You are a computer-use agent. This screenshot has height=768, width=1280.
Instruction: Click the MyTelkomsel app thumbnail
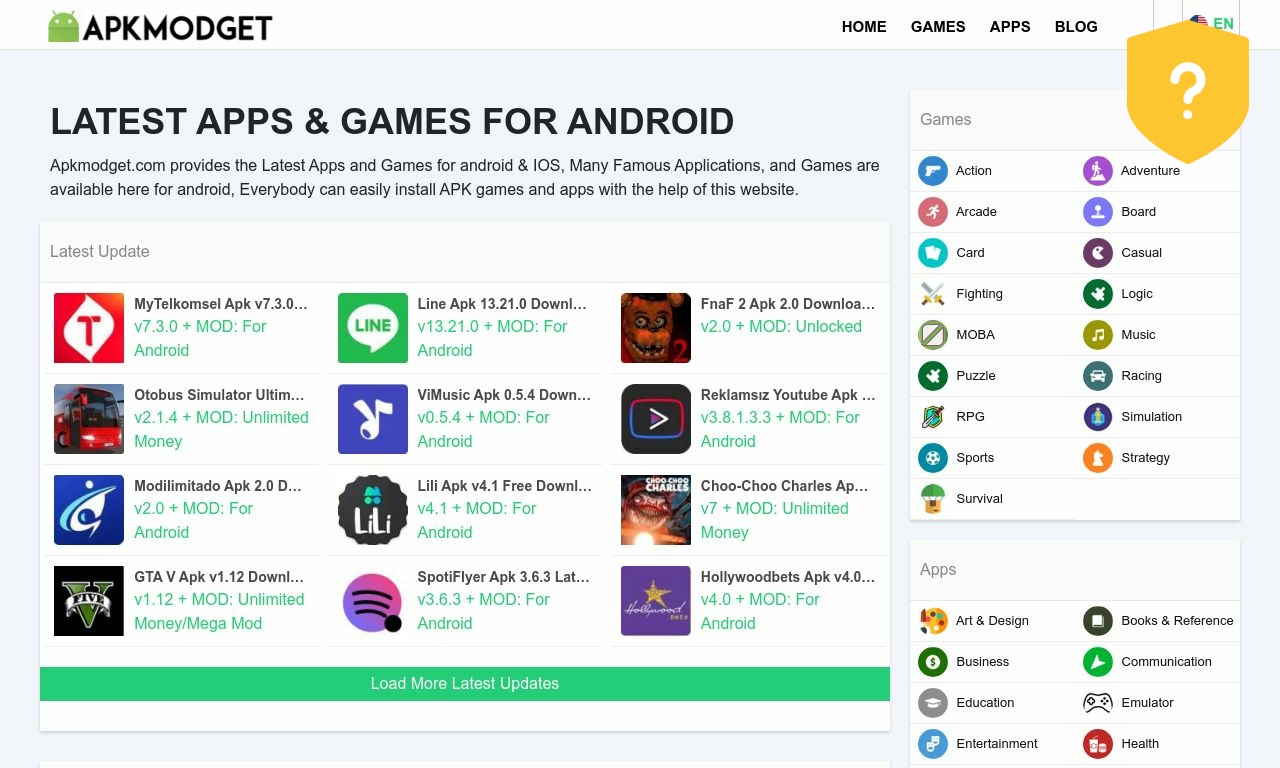click(x=89, y=328)
